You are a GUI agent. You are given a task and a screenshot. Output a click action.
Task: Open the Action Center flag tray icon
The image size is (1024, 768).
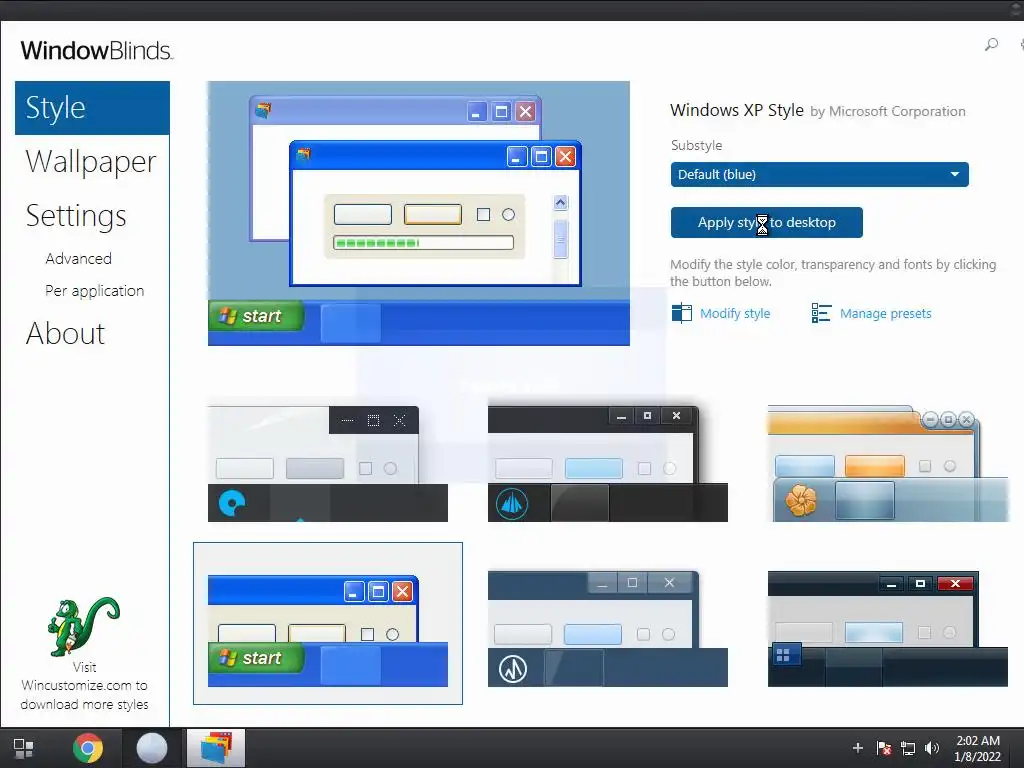pyautogui.click(x=884, y=748)
